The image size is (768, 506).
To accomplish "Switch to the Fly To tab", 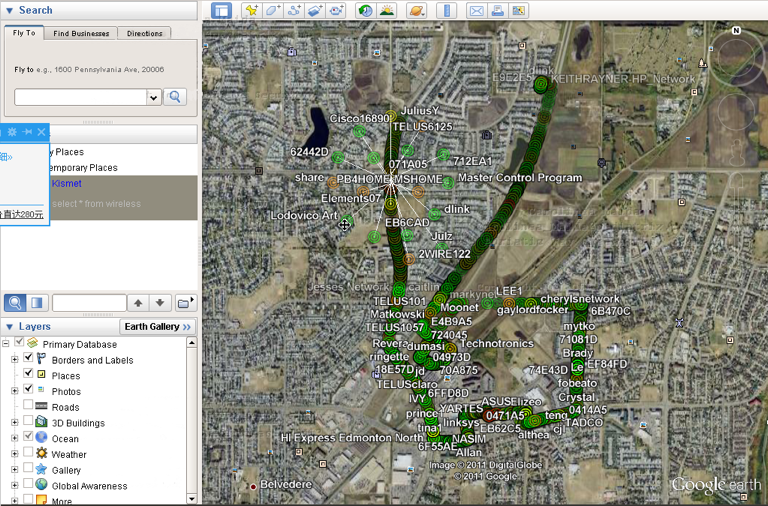I will click(24, 33).
